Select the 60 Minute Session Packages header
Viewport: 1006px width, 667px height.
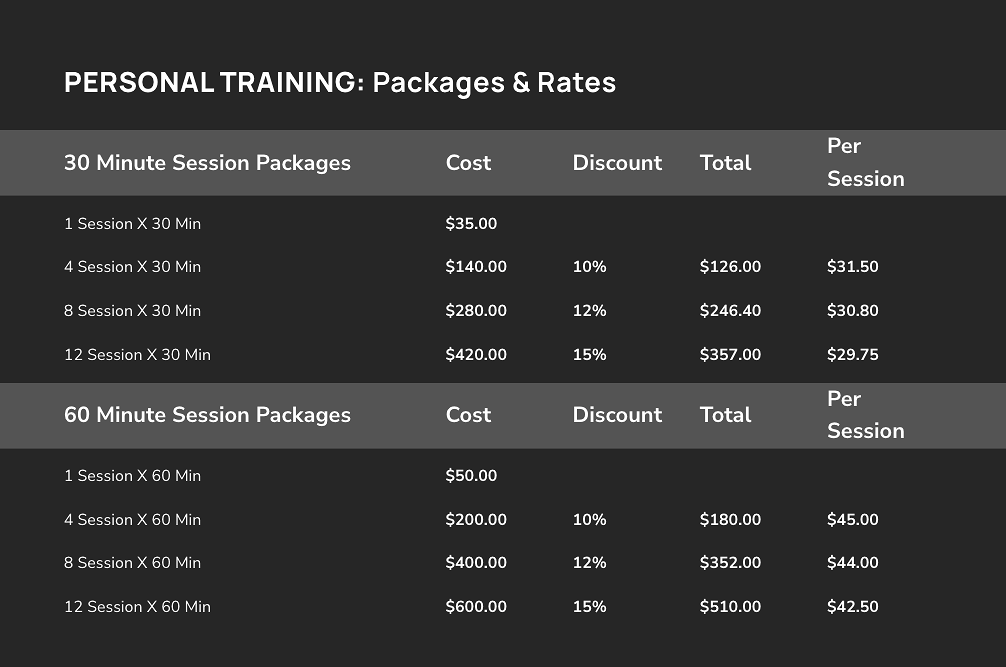pos(207,415)
